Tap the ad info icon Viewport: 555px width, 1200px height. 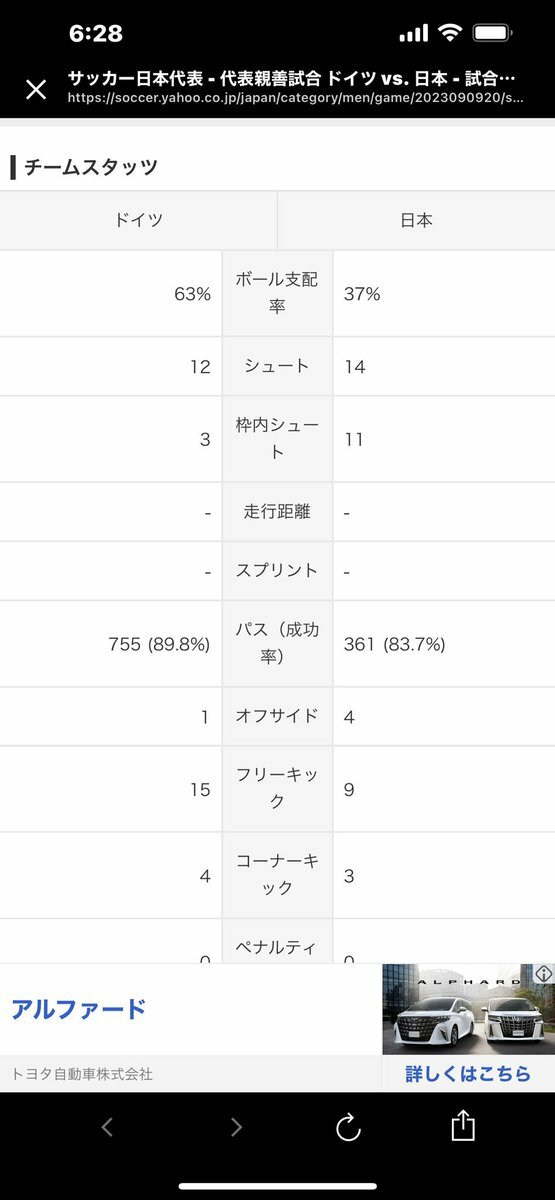544,974
